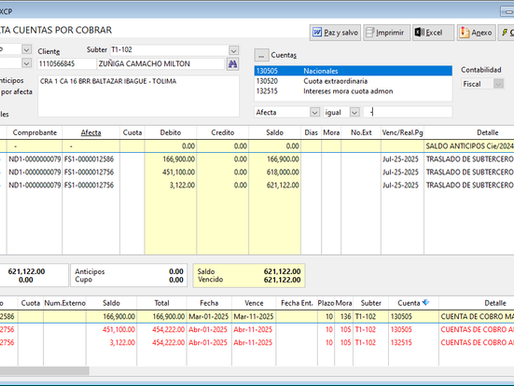
Task: Click the Fecha Ent. column header
Action: point(297,303)
